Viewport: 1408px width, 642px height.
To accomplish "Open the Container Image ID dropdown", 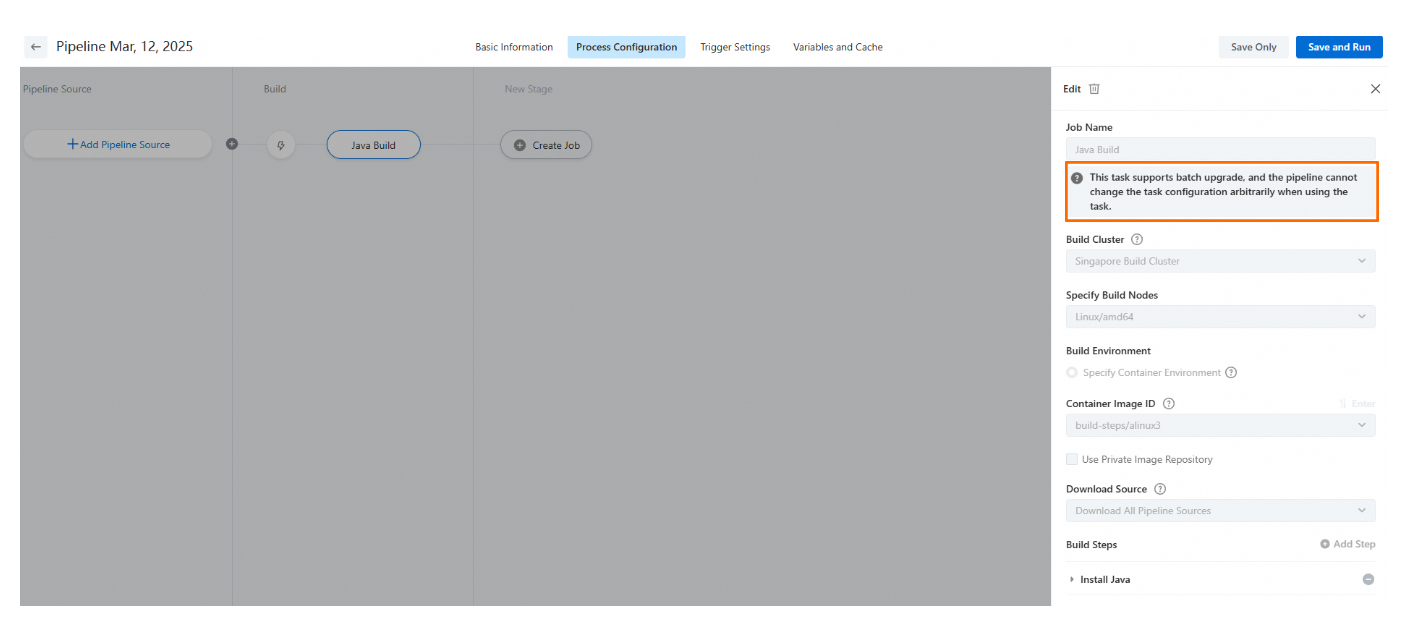I will pos(1221,425).
